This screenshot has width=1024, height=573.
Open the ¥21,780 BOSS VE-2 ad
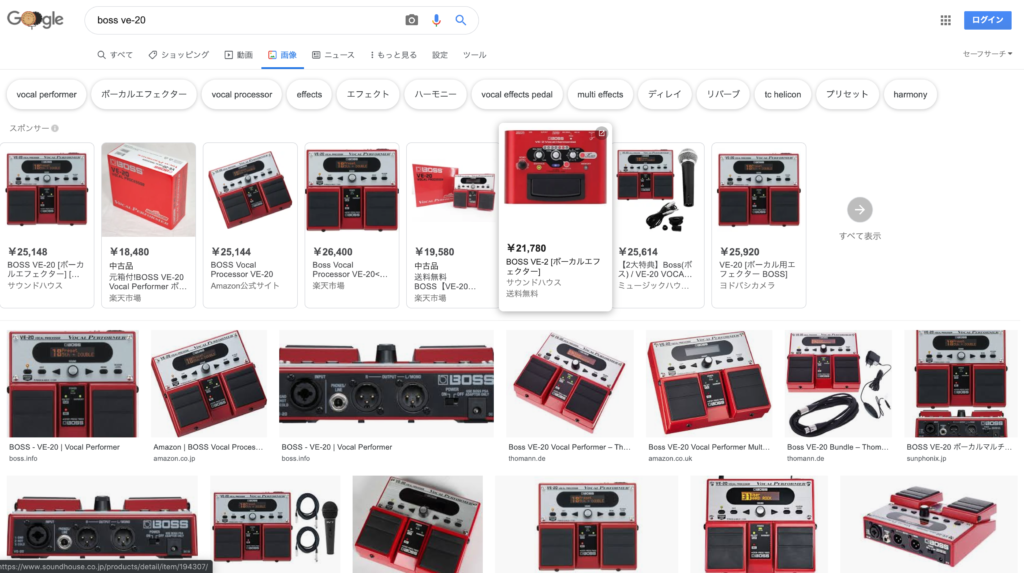(x=555, y=217)
